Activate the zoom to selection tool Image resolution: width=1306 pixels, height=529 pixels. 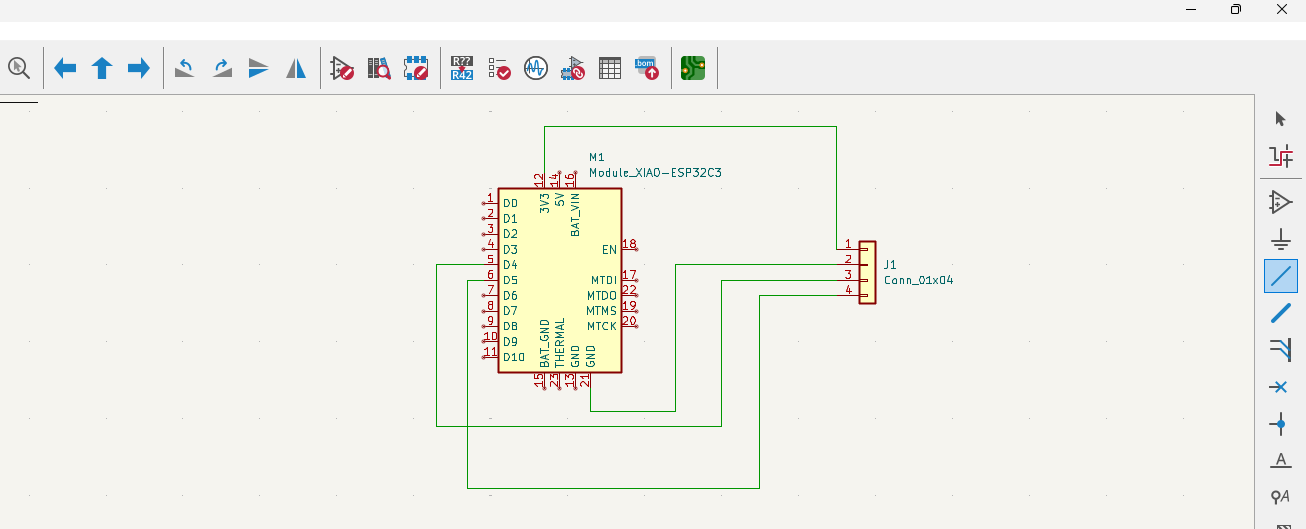(19, 68)
